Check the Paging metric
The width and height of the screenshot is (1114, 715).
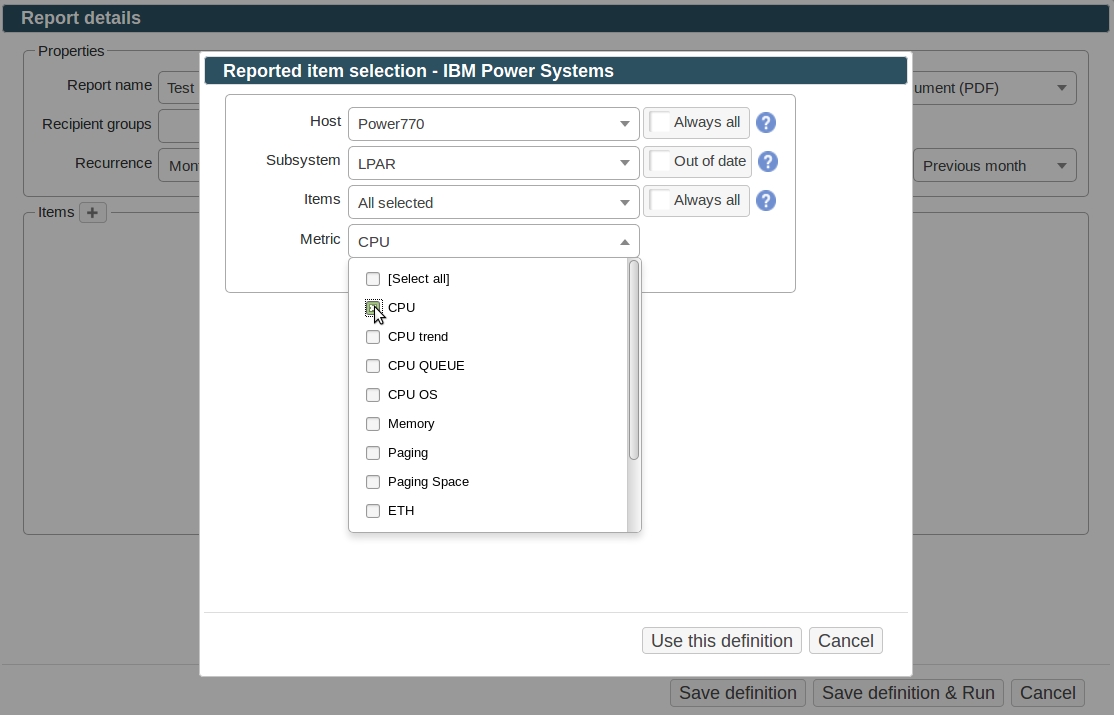pyautogui.click(x=373, y=453)
